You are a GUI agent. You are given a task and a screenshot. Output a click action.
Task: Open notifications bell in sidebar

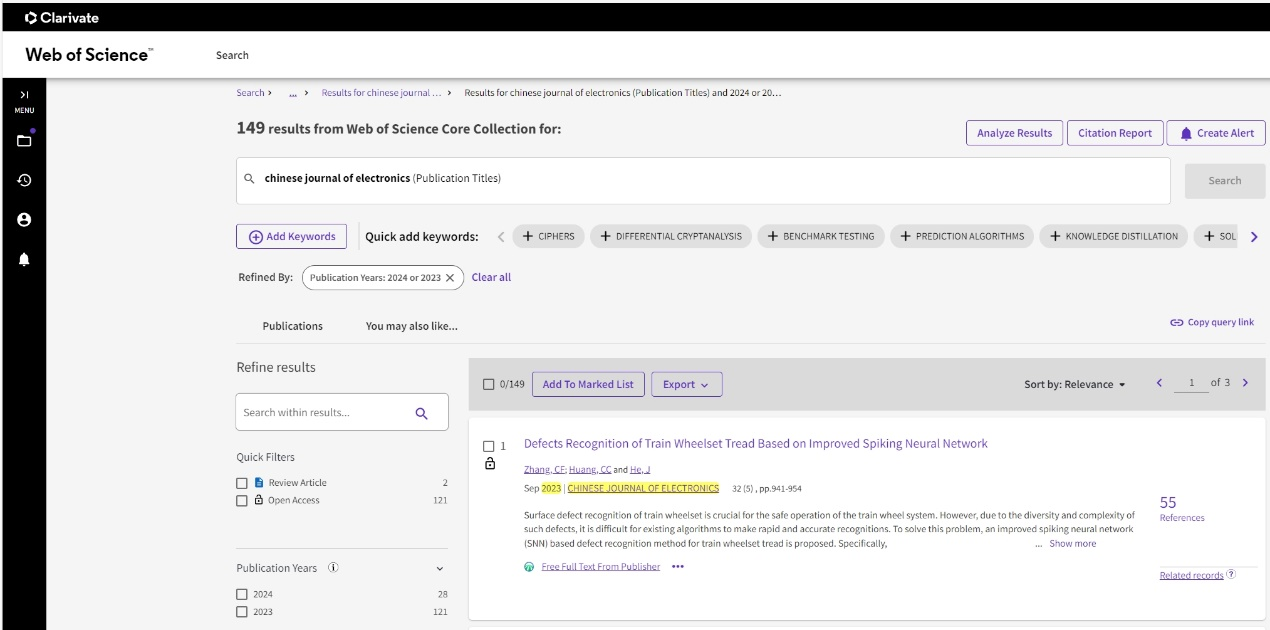[x=24, y=260]
